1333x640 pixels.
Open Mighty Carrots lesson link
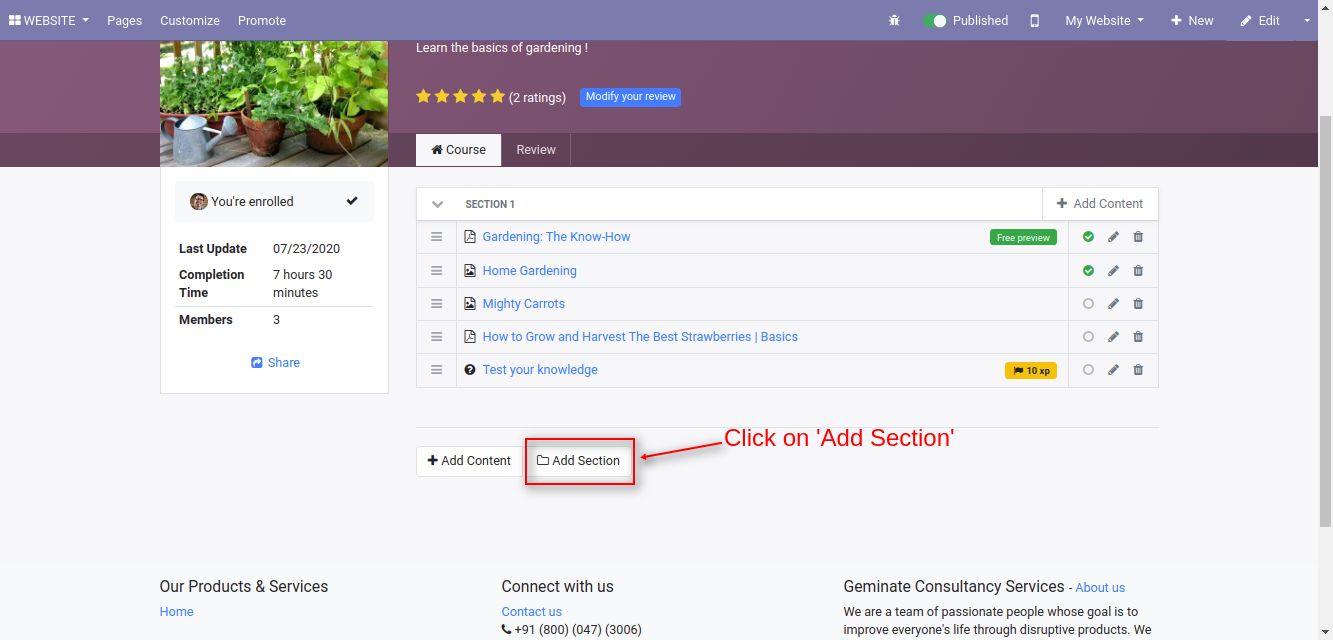(x=523, y=304)
